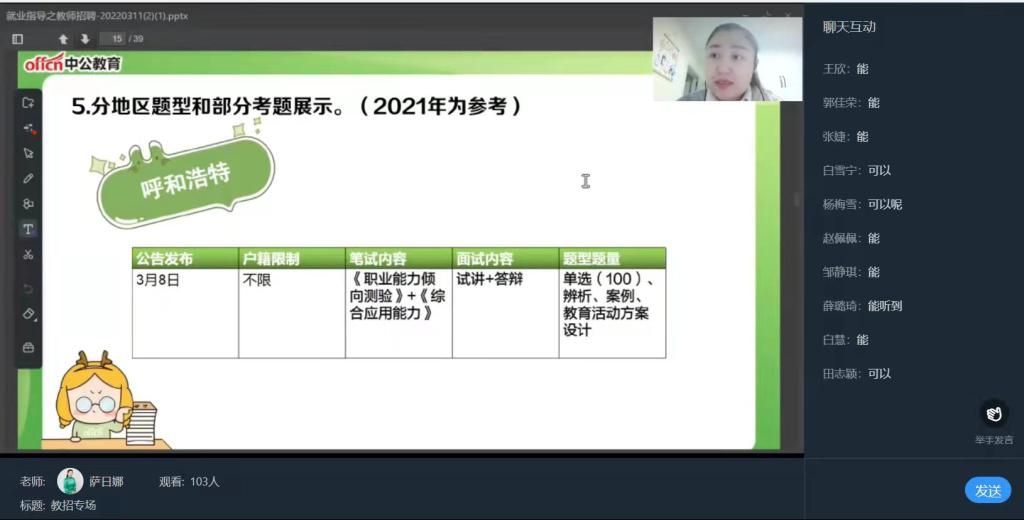Open the toolbox icon at toolbar bottom
The height and width of the screenshot is (520, 1024).
[28, 347]
